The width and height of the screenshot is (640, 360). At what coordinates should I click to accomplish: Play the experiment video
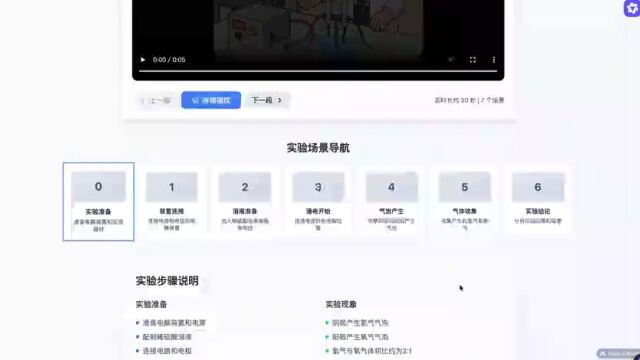point(143,60)
